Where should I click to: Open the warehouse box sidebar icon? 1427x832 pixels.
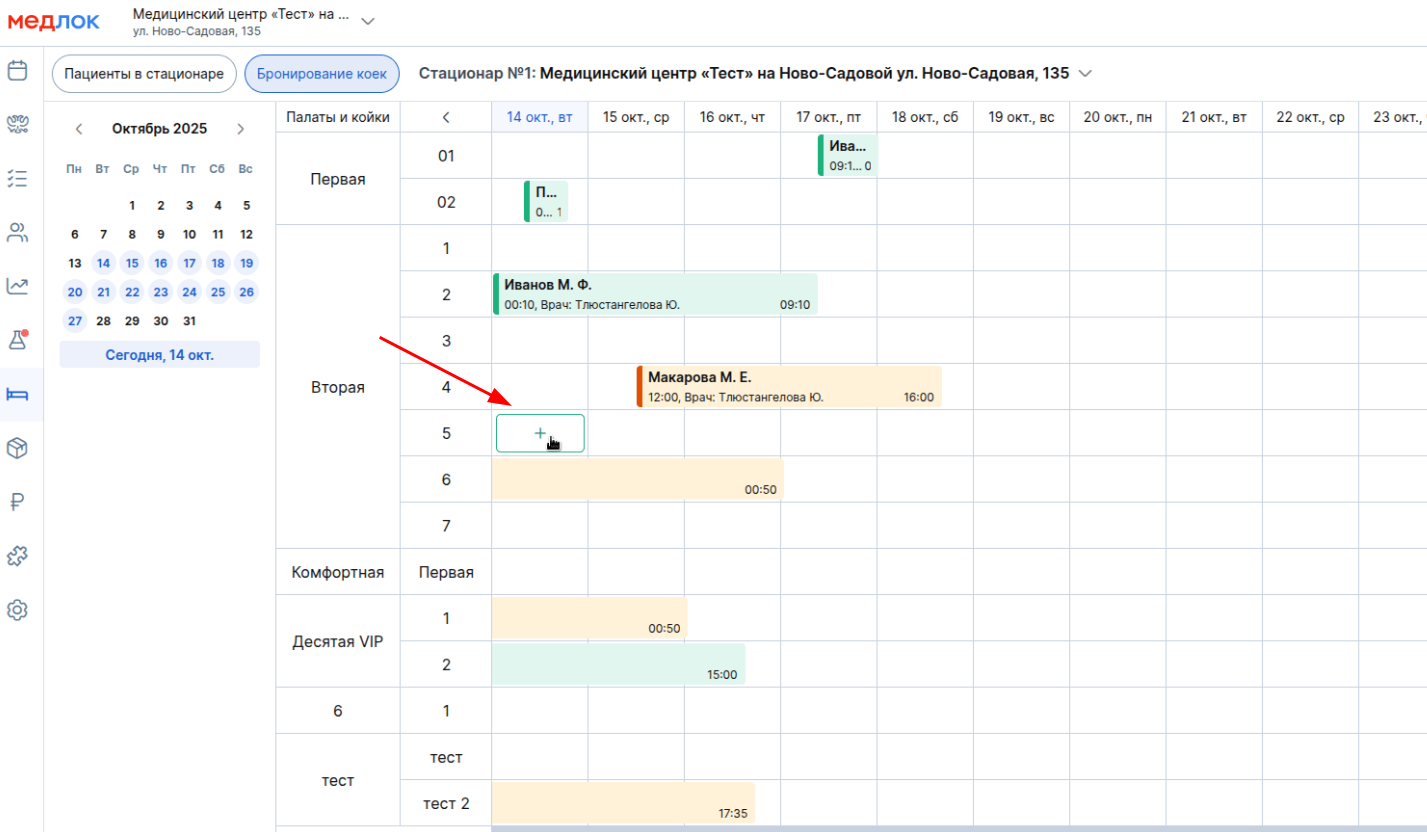(17, 448)
